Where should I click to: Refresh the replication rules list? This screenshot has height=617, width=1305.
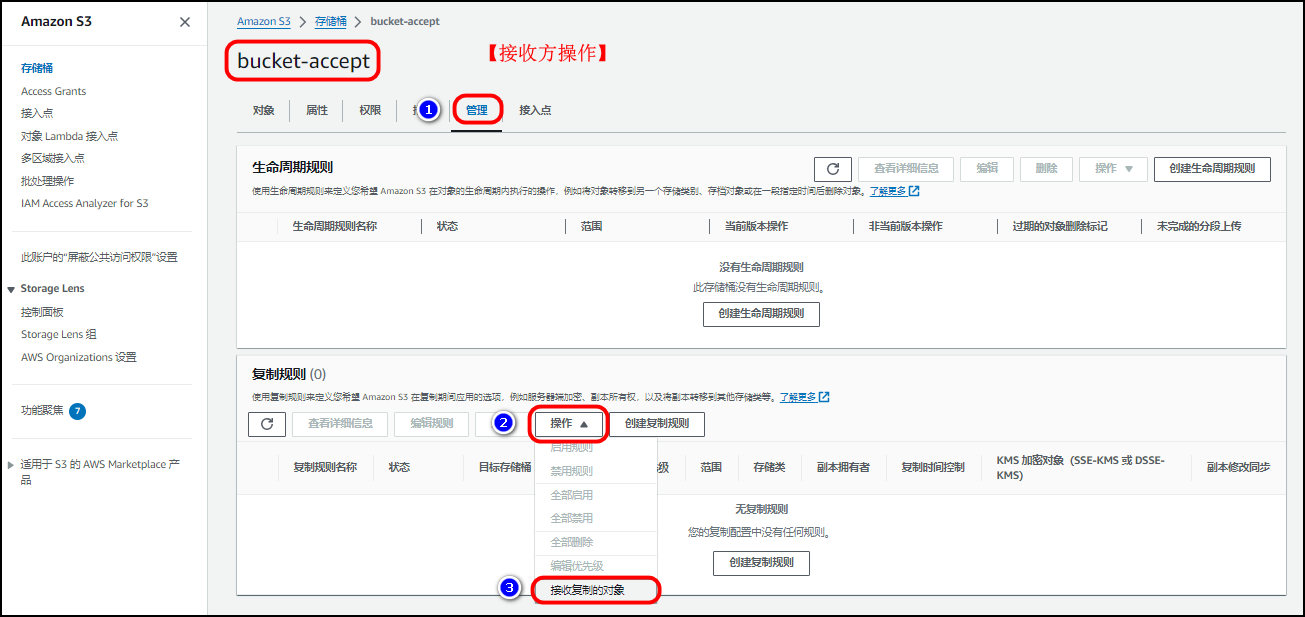tap(266, 424)
